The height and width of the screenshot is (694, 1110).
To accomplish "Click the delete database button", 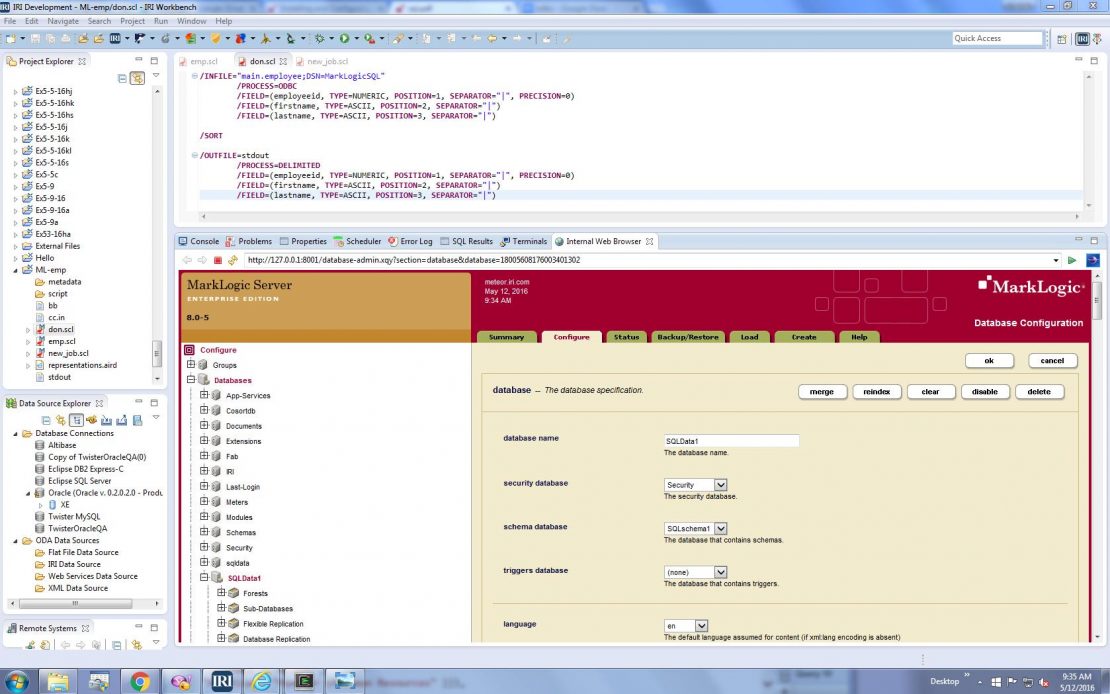I will 1039,392.
